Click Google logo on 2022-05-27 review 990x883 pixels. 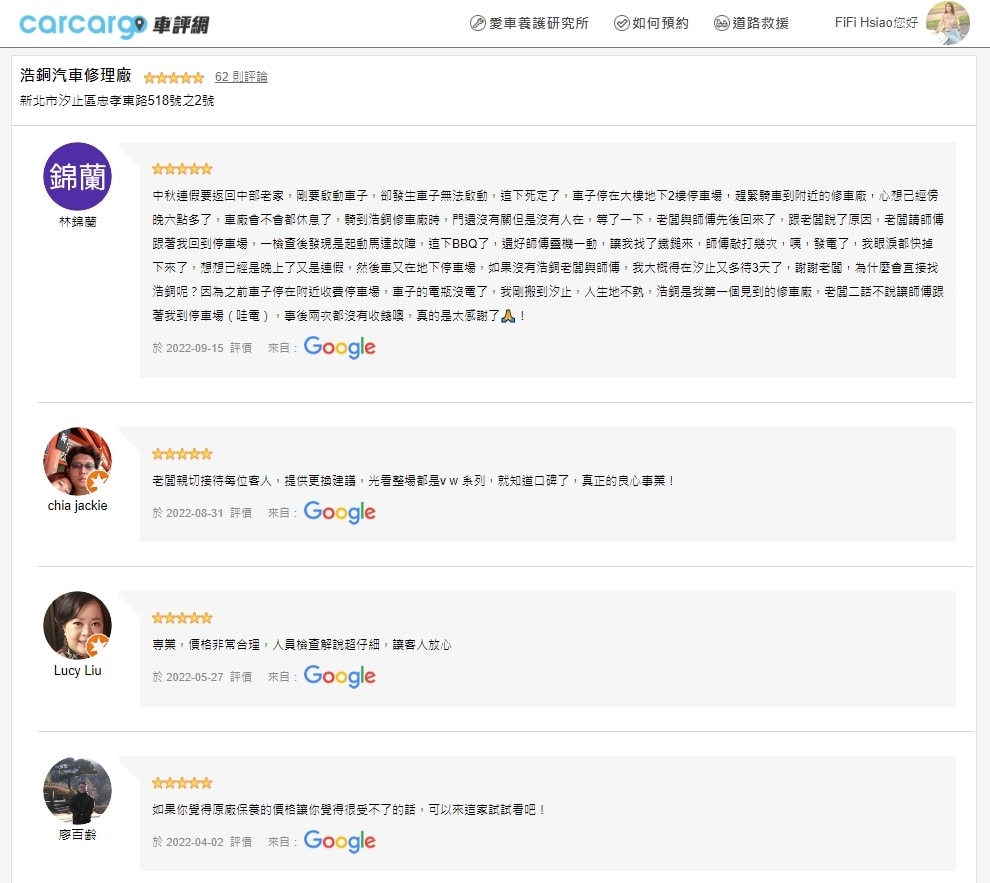[x=339, y=676]
